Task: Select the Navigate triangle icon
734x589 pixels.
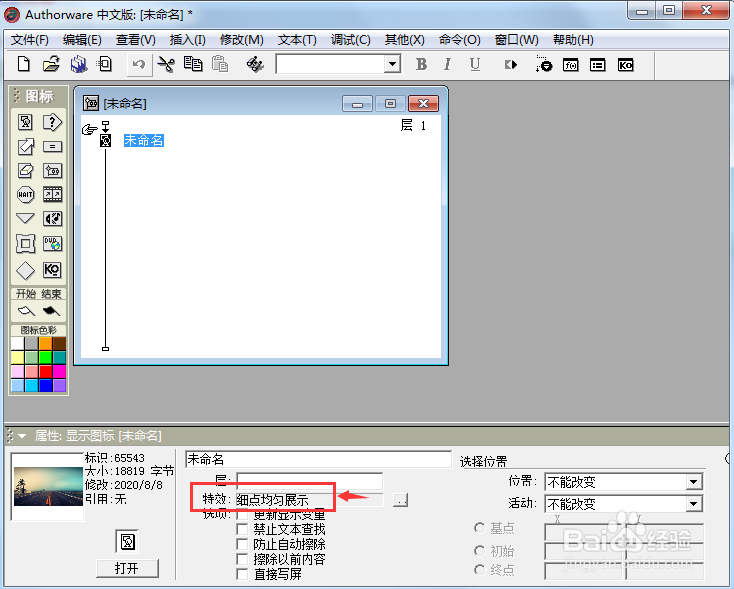Action: pyautogui.click(x=25, y=218)
